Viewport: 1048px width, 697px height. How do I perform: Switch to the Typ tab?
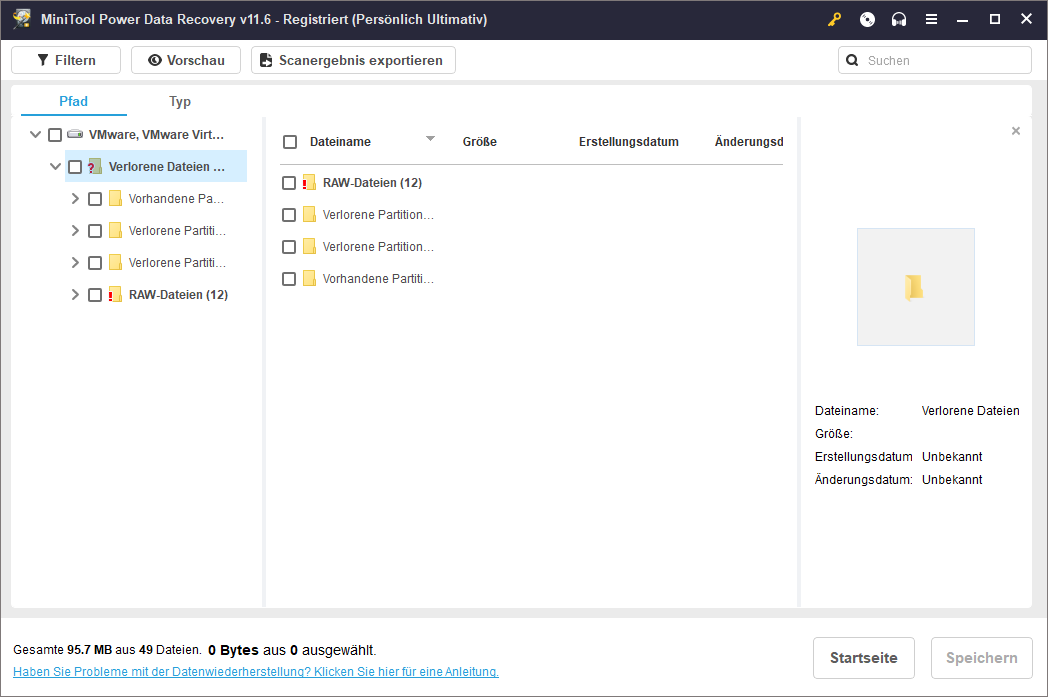(180, 101)
